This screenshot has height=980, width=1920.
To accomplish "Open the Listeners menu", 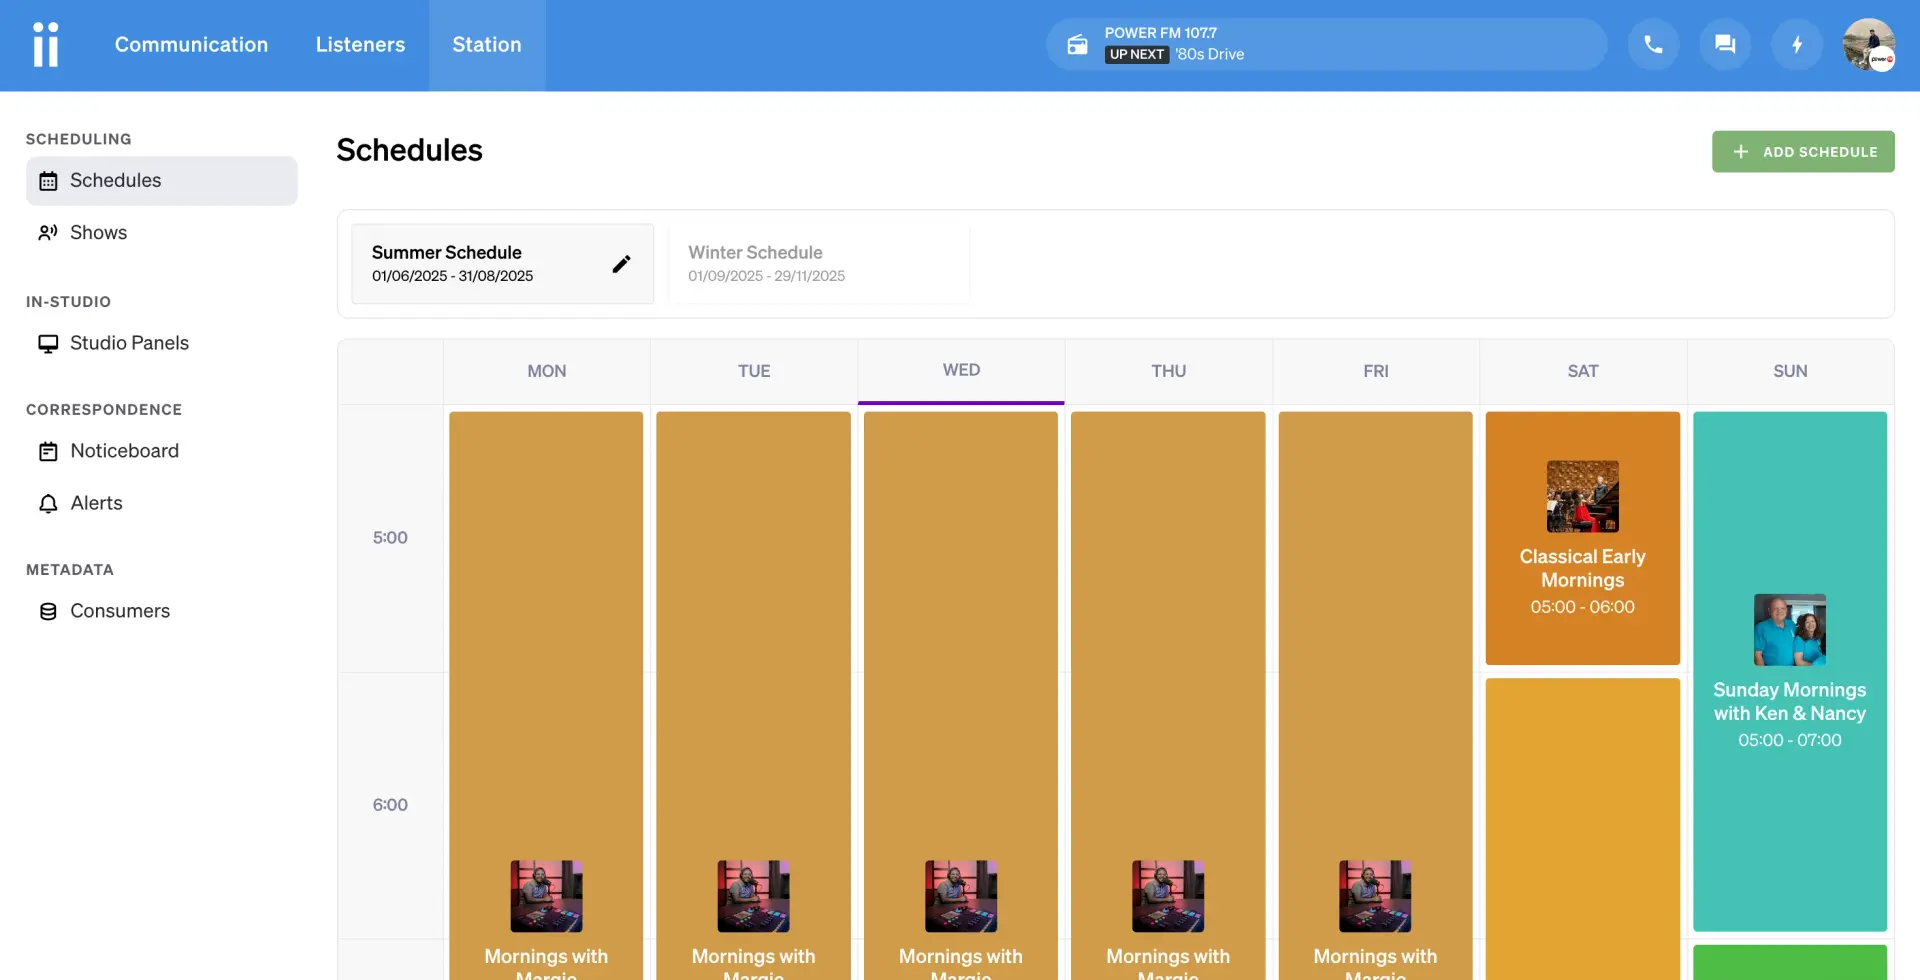I will (360, 45).
